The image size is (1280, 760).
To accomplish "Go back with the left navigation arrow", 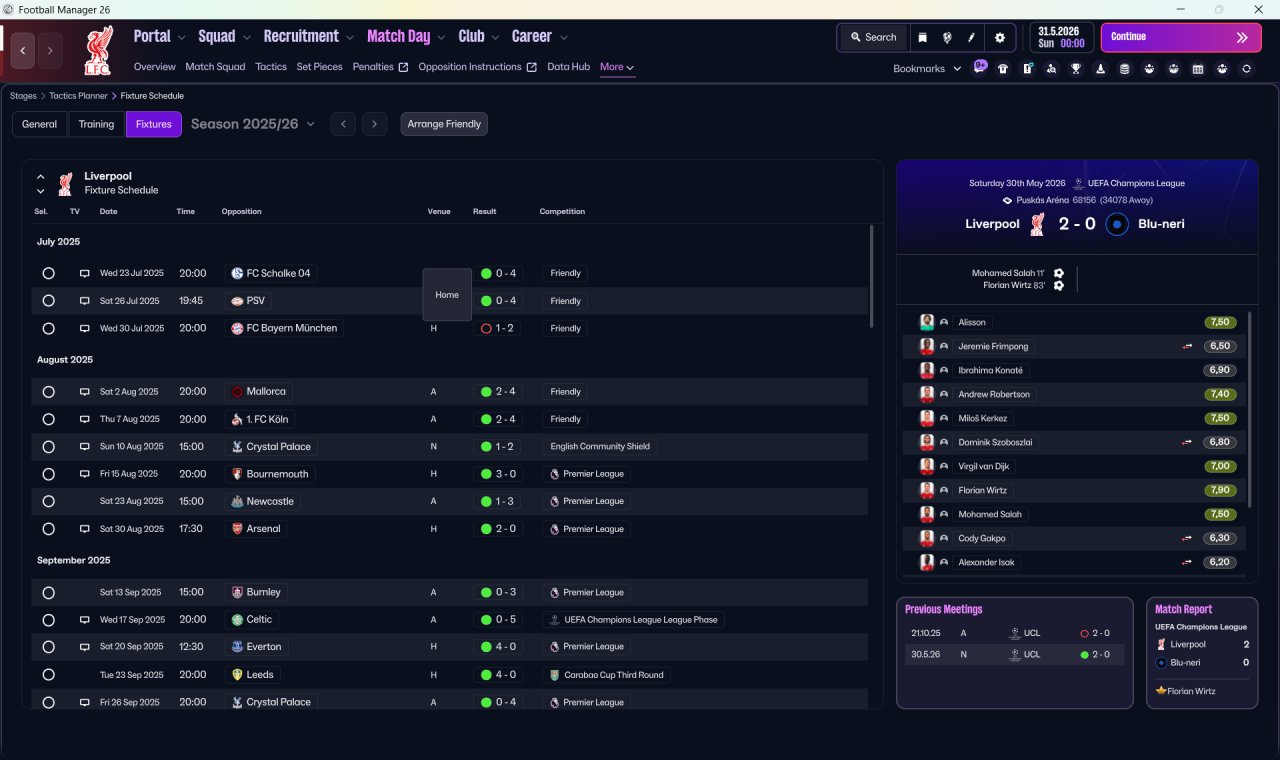I will pyautogui.click(x=23, y=50).
